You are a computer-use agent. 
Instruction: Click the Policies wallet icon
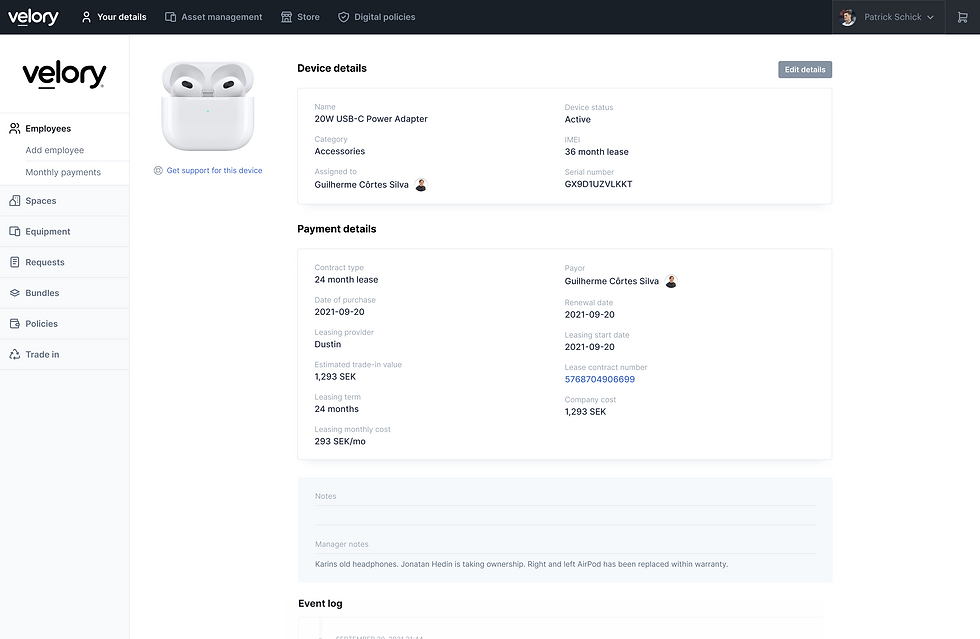(15, 323)
